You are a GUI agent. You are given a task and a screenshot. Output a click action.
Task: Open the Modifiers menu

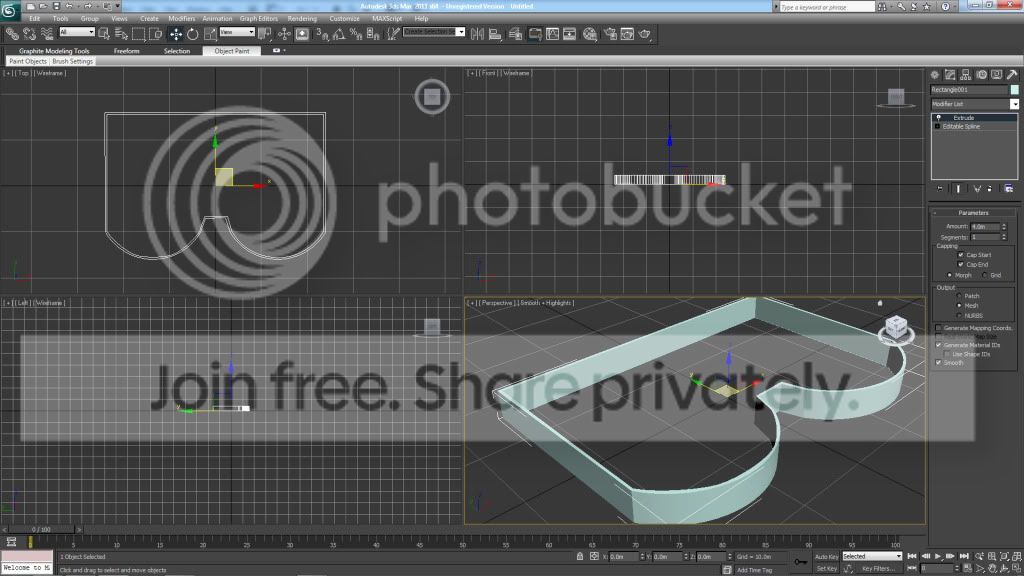point(182,18)
